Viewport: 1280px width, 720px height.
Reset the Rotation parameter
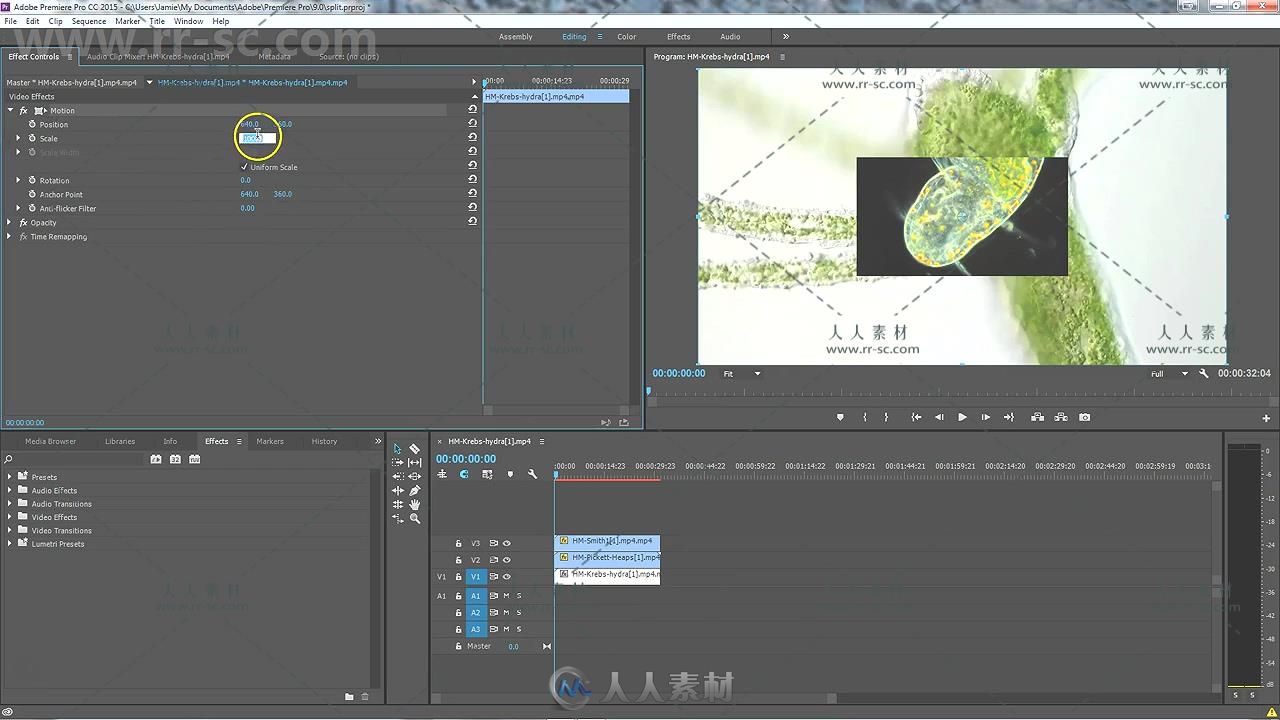472,180
